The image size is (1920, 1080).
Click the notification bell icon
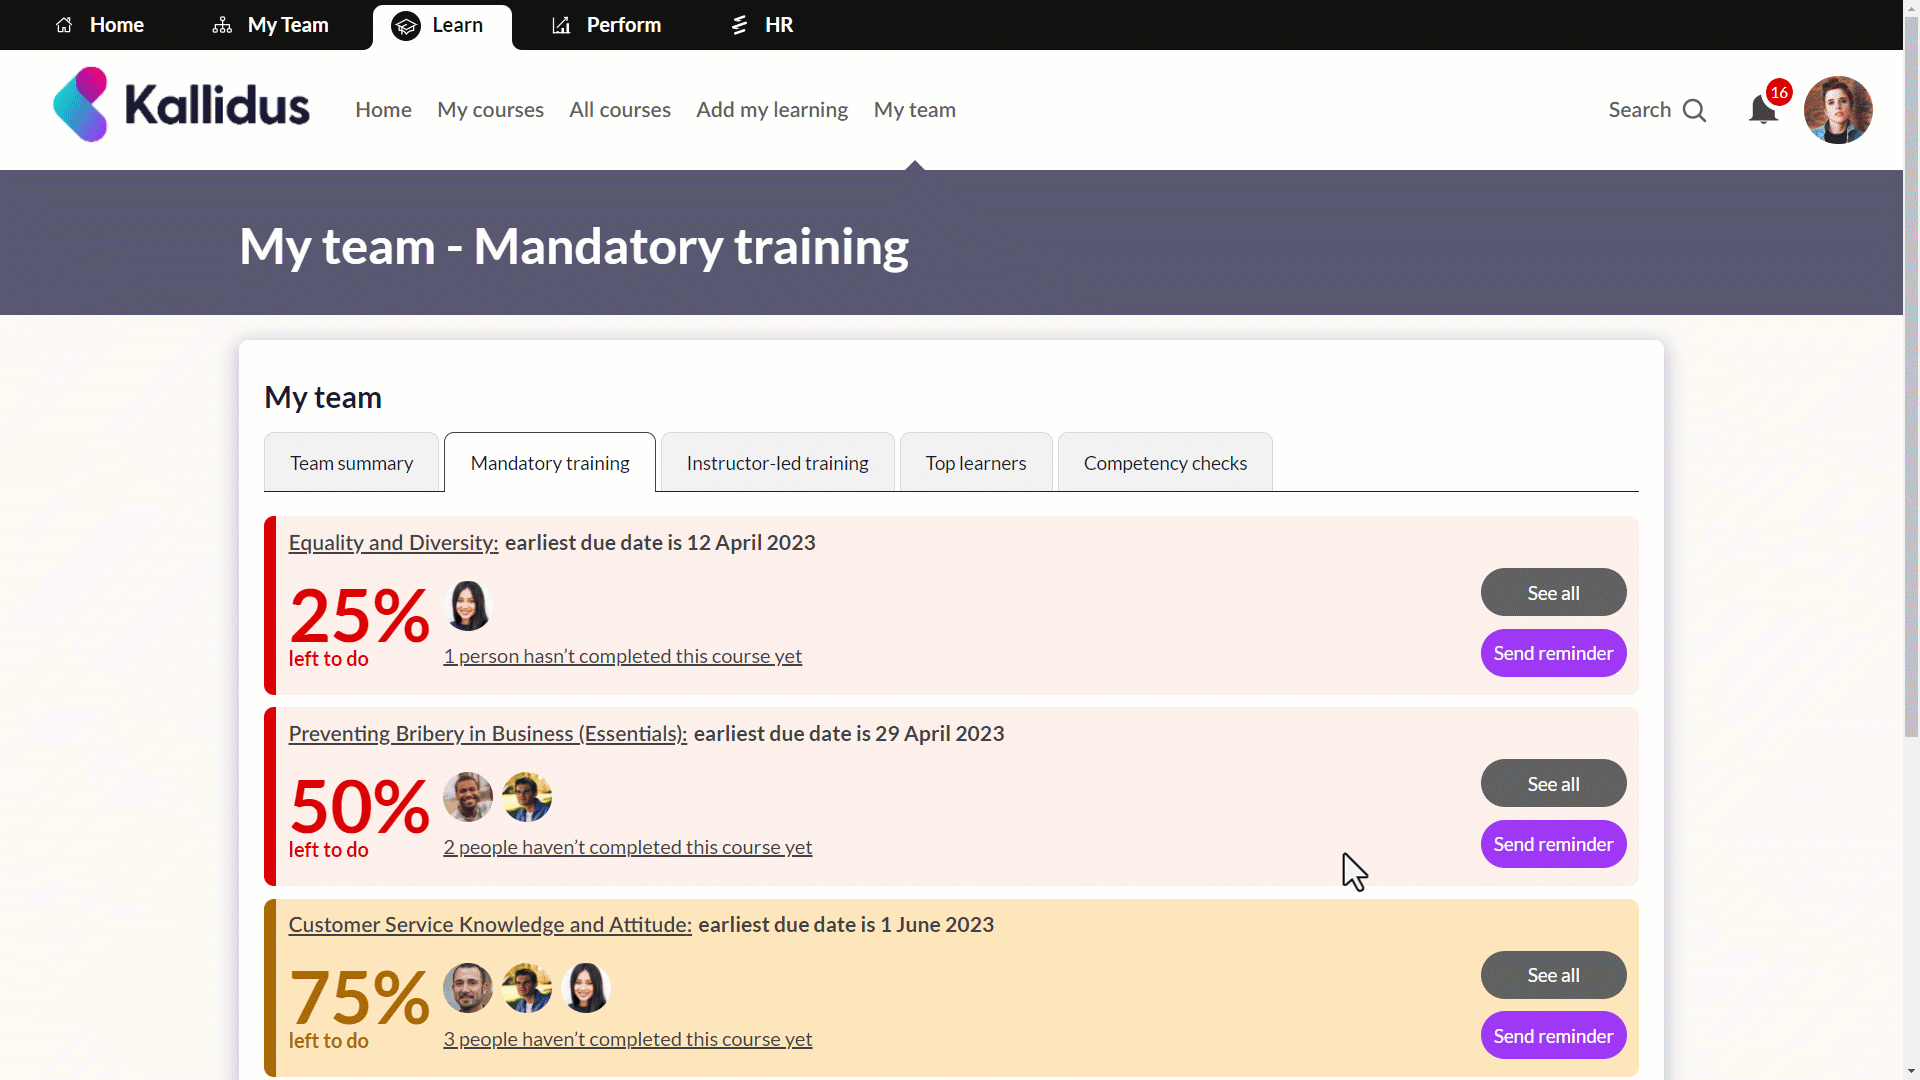coord(1763,110)
